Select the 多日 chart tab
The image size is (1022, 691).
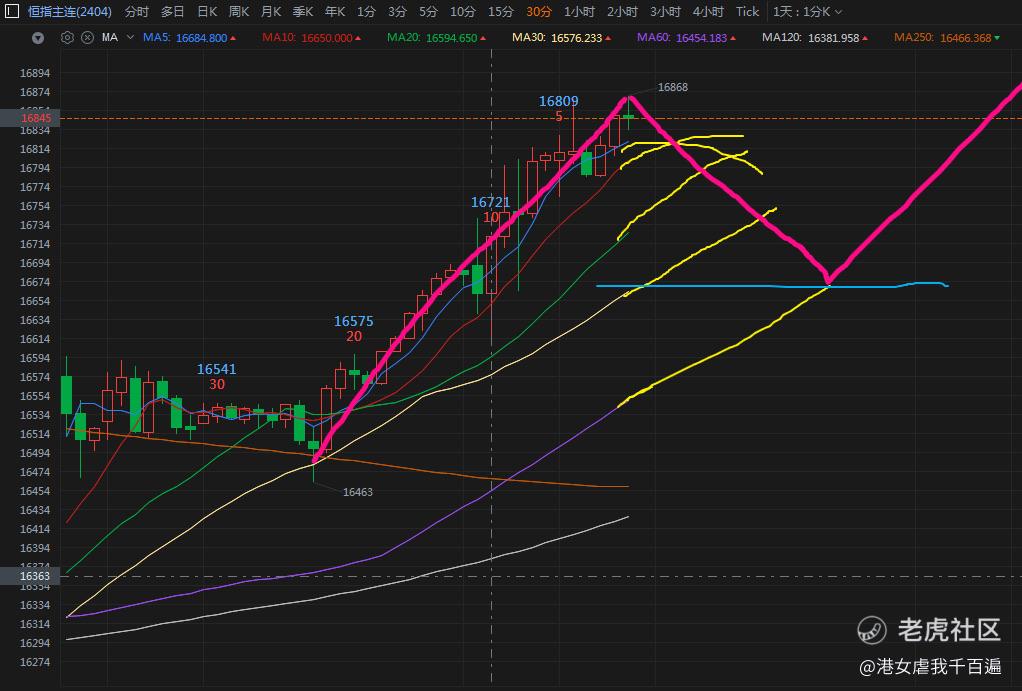coord(173,12)
